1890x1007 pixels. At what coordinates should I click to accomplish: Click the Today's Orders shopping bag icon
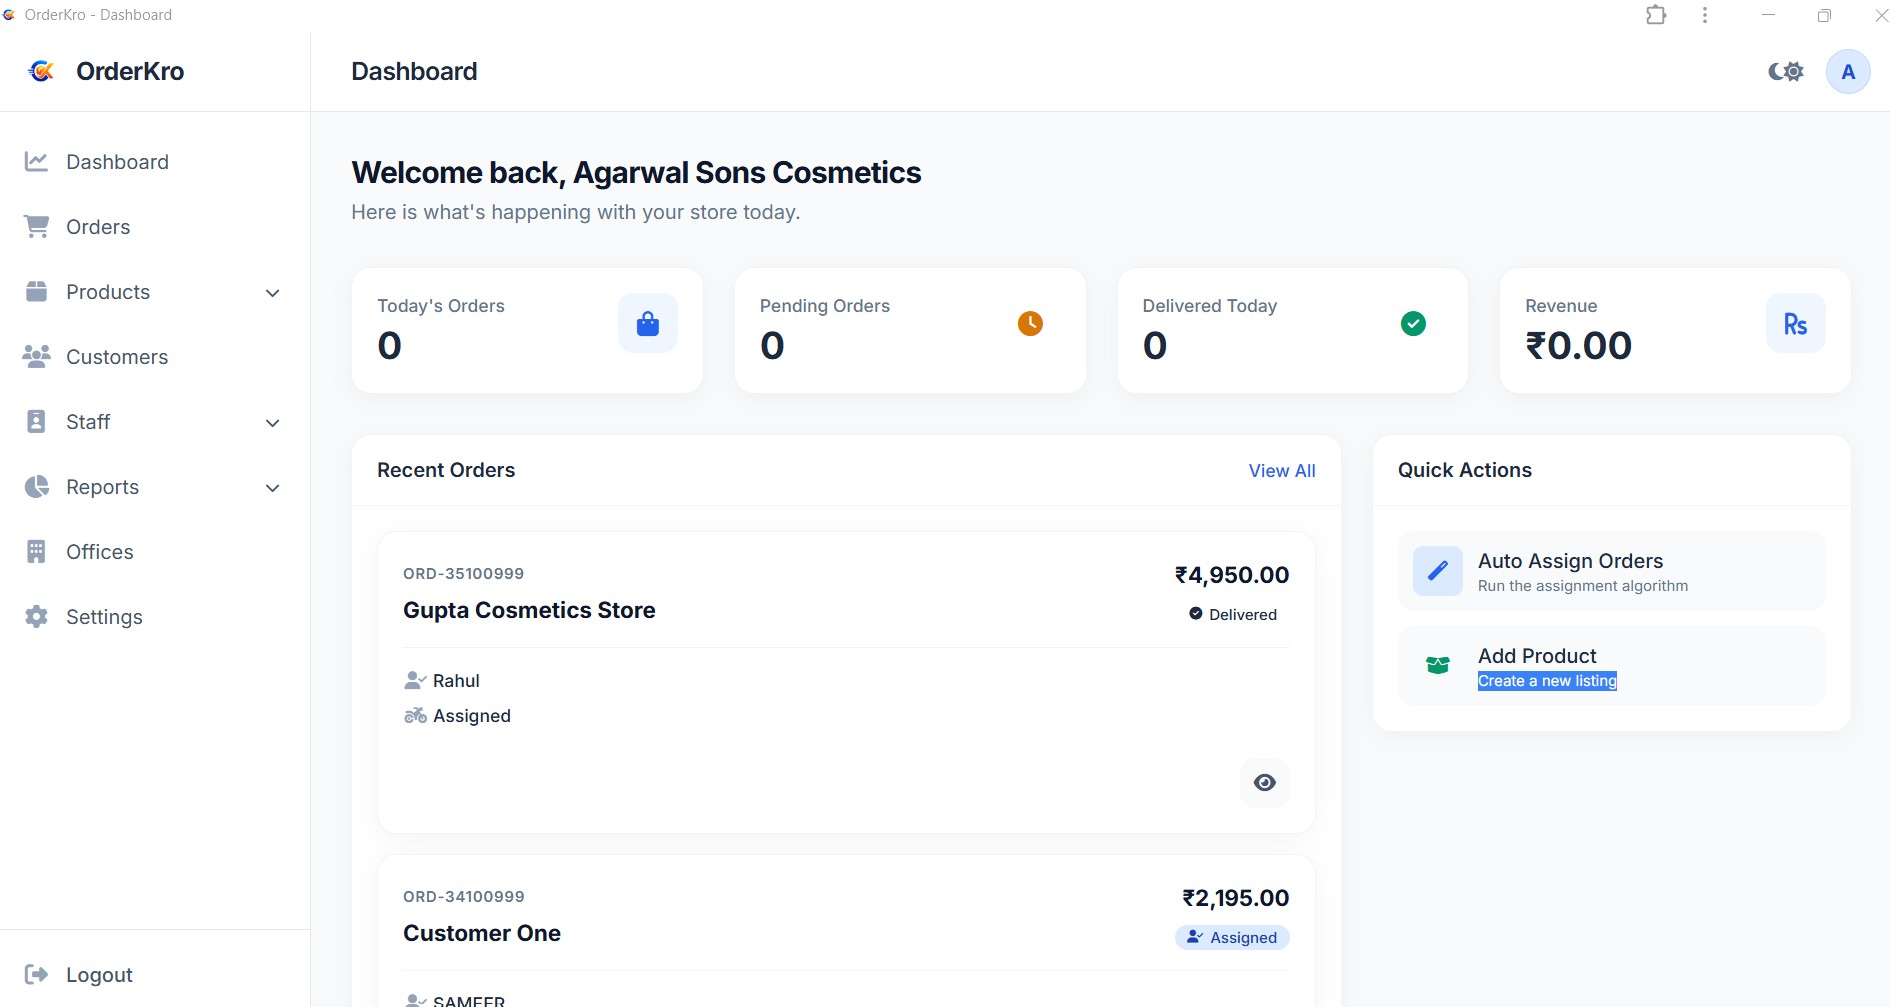click(648, 323)
